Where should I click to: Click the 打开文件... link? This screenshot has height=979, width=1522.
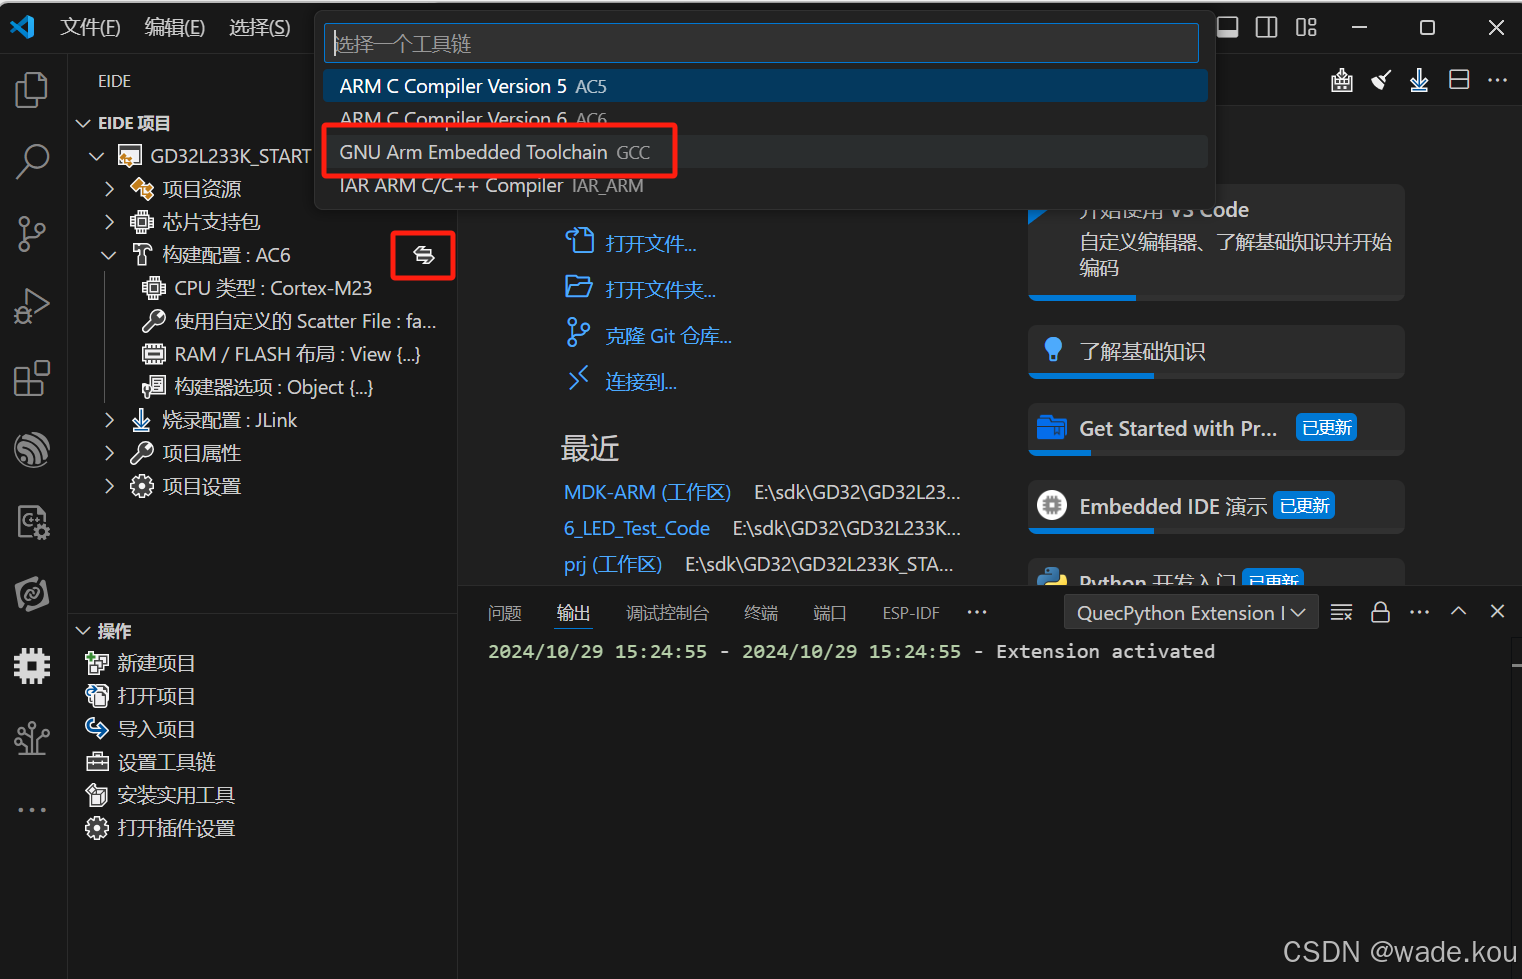coord(650,244)
